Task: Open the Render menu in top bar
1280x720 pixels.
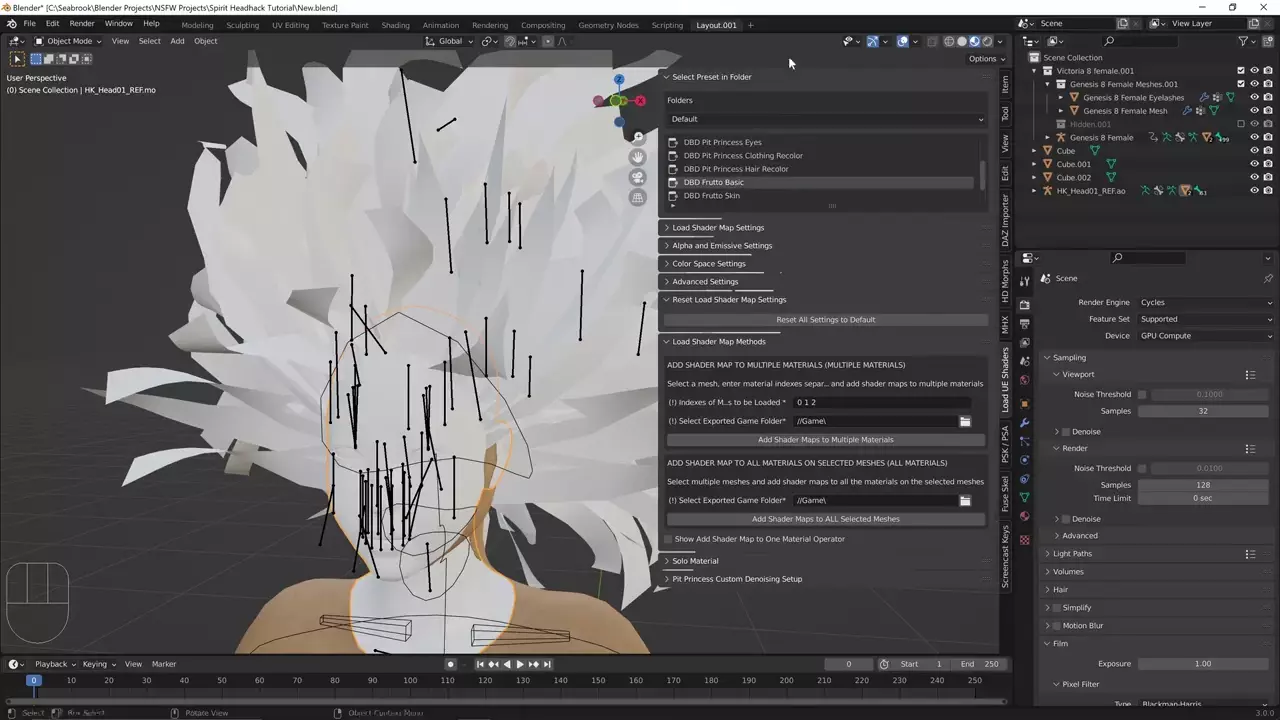Action: 82,24
